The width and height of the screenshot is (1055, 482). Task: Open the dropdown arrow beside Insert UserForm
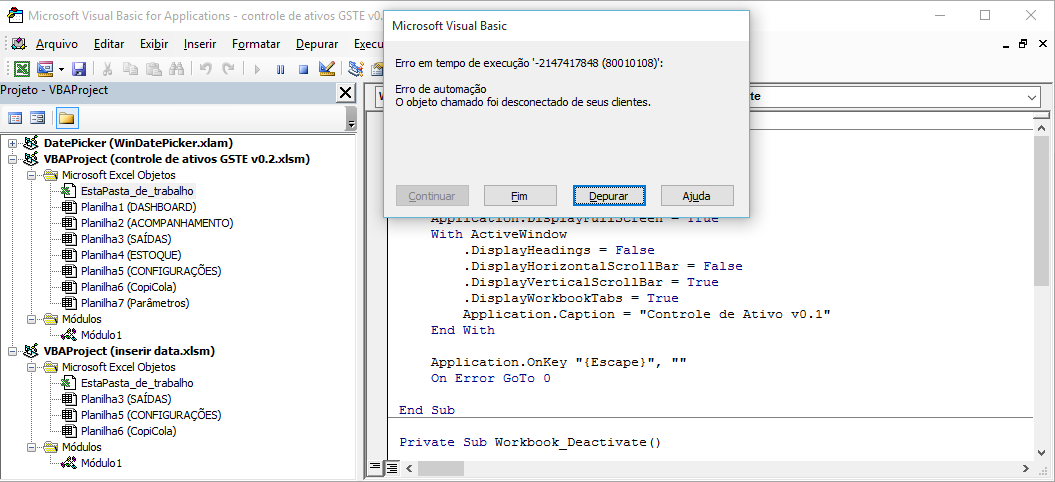[x=61, y=69]
